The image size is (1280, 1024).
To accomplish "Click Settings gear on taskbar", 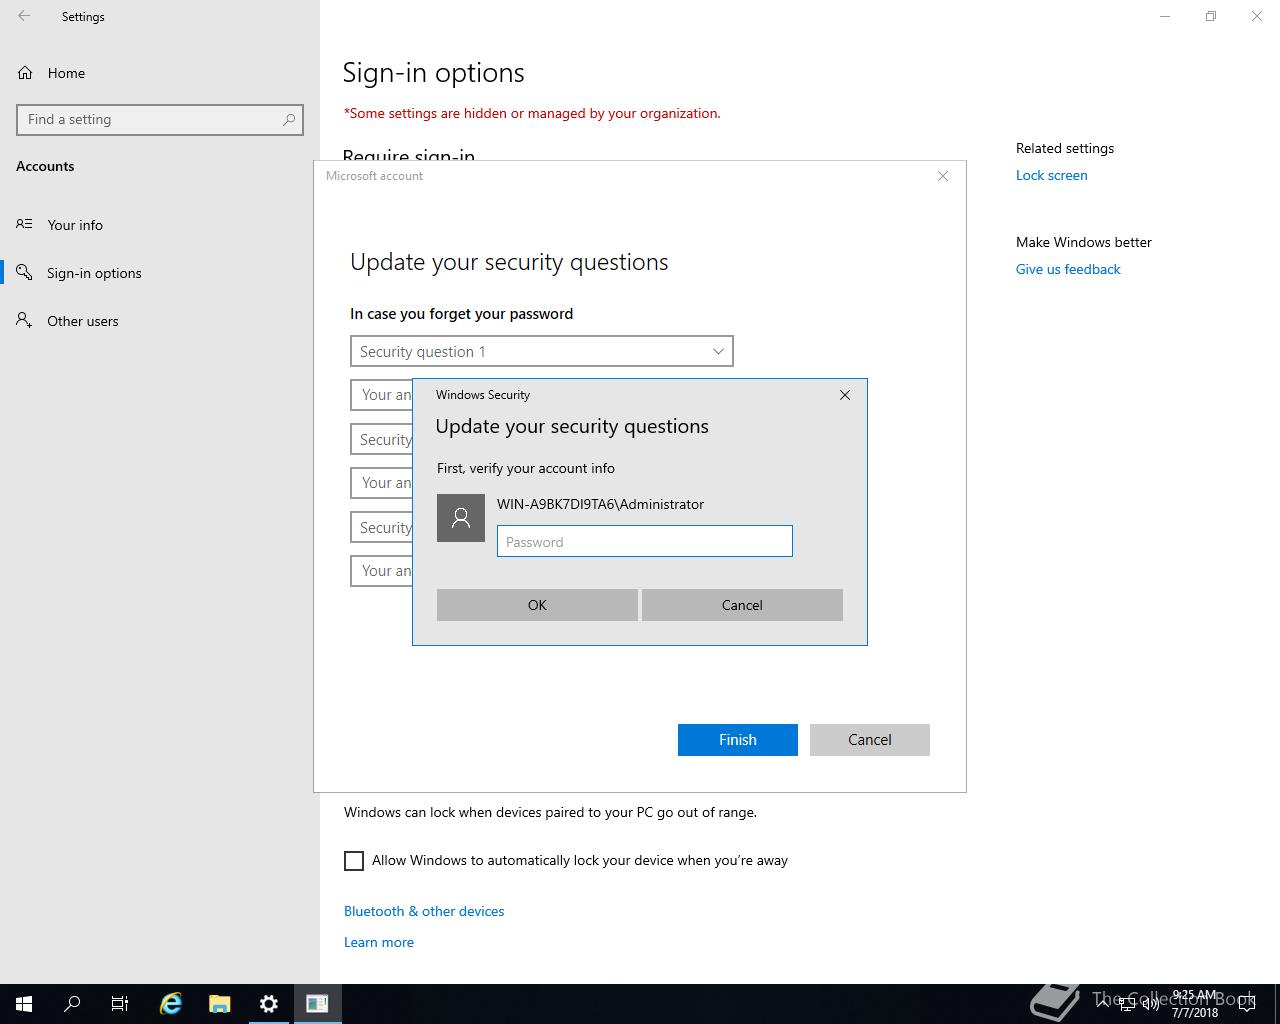I will click(x=269, y=1004).
